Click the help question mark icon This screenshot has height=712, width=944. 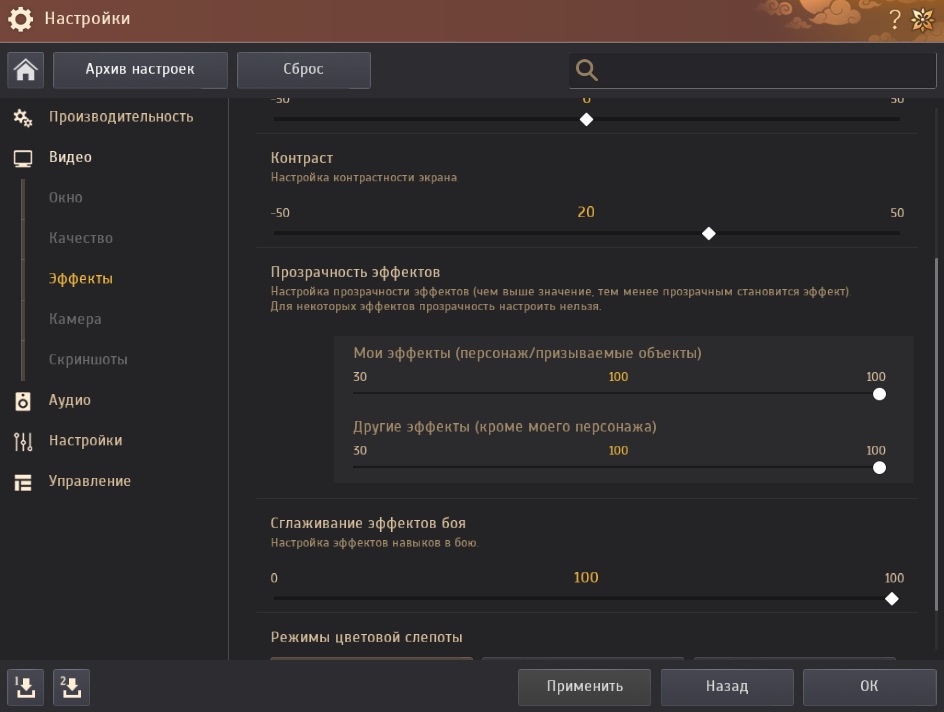[x=895, y=20]
